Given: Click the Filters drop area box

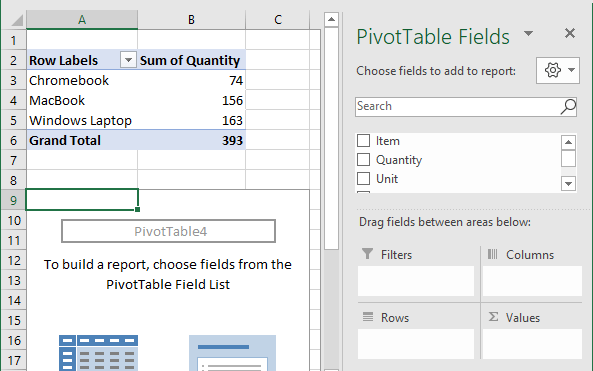Looking at the screenshot, I should click(416, 281).
